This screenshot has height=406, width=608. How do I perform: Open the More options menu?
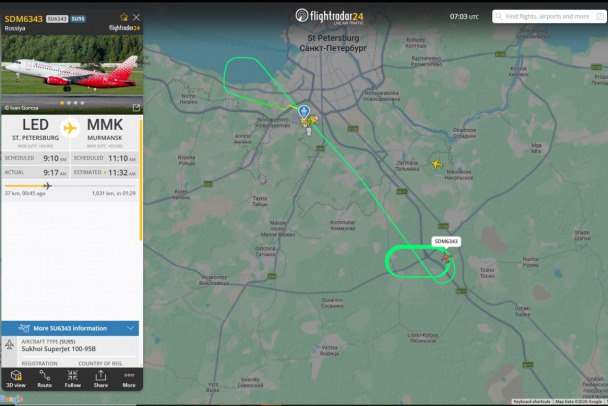click(129, 379)
